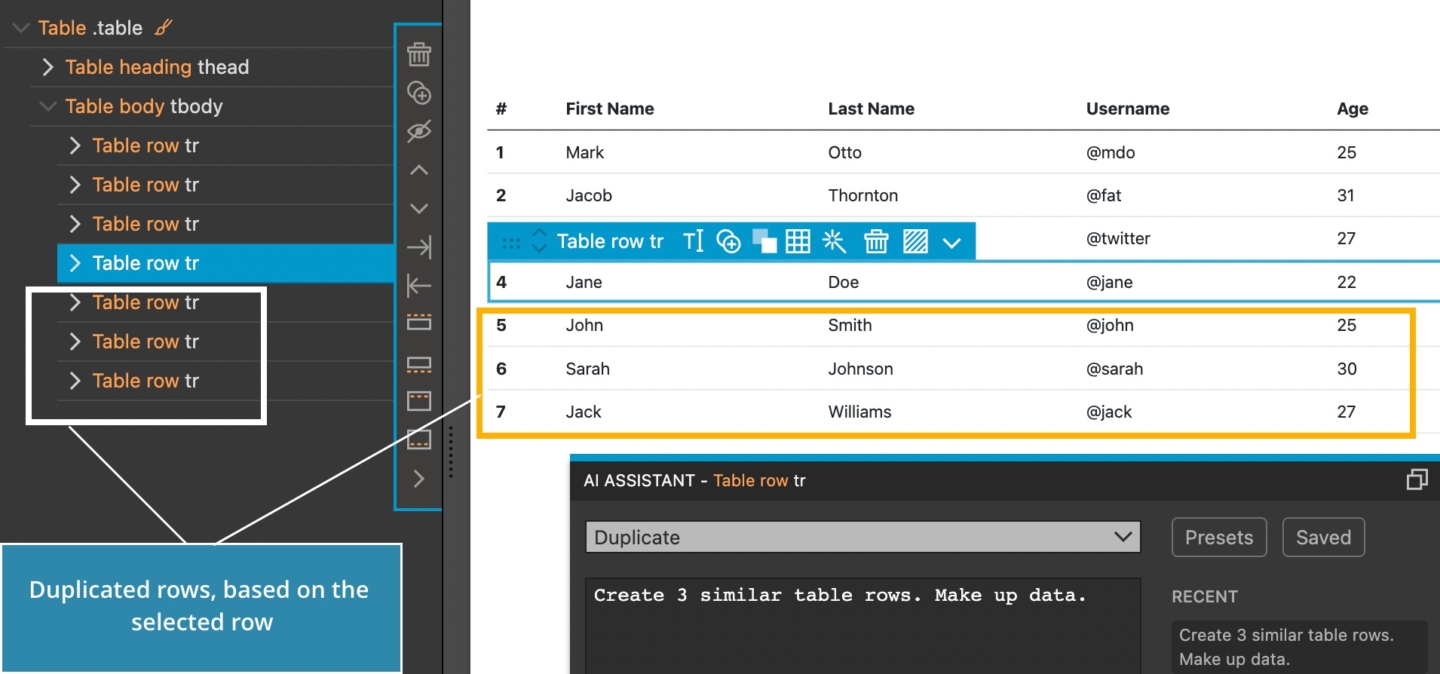The width and height of the screenshot is (1440, 674).
Task: Open the dropdown chevron on the Table row toolbar
Action: [x=952, y=240]
